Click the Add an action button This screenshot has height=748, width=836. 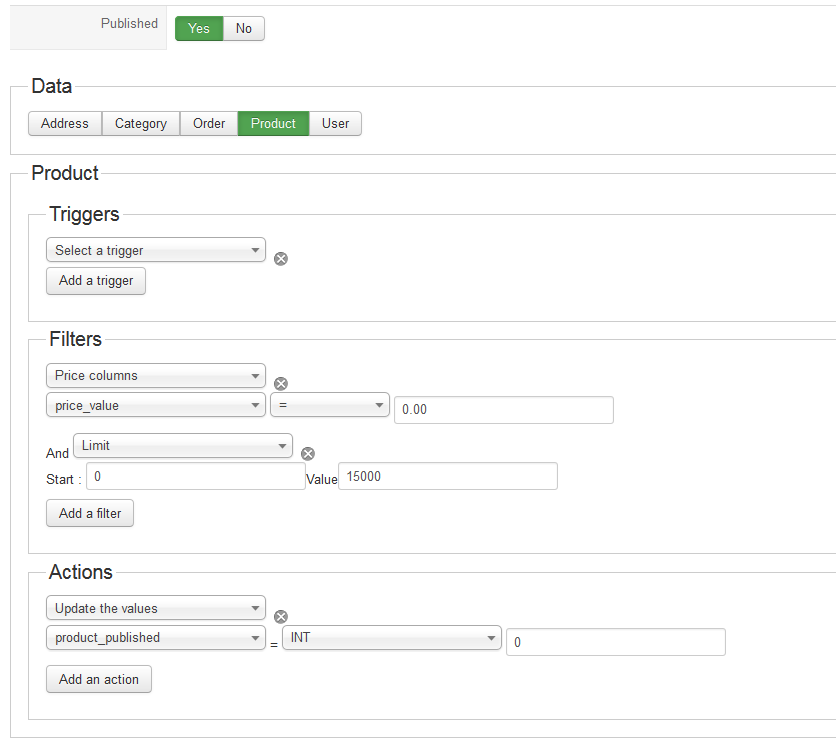pyautogui.click(x=98, y=680)
